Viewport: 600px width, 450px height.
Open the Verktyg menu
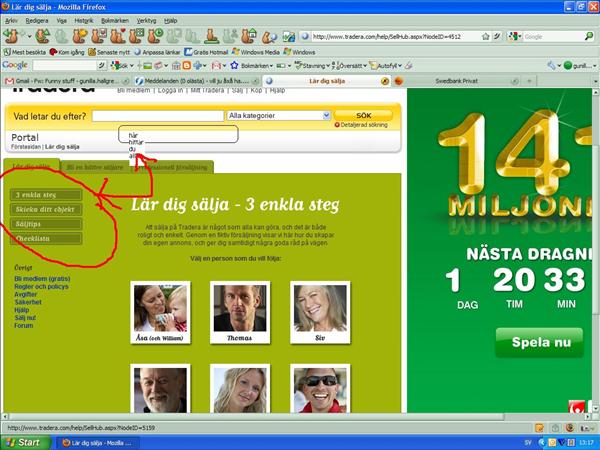pyautogui.click(x=147, y=21)
